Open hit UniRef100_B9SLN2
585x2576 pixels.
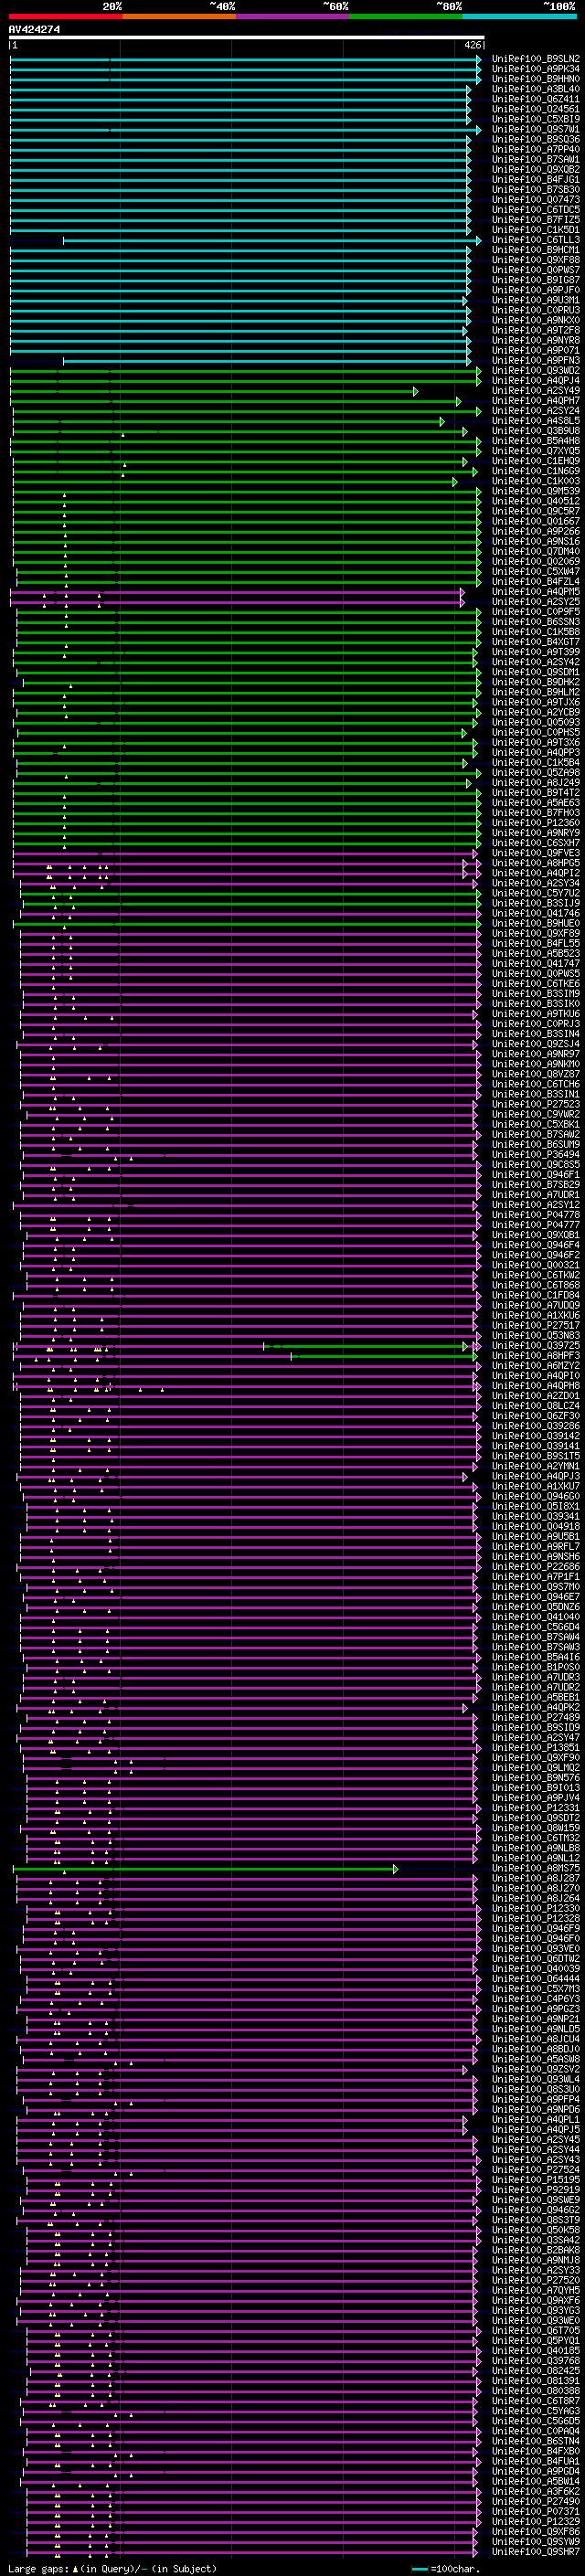pyautogui.click(x=536, y=59)
